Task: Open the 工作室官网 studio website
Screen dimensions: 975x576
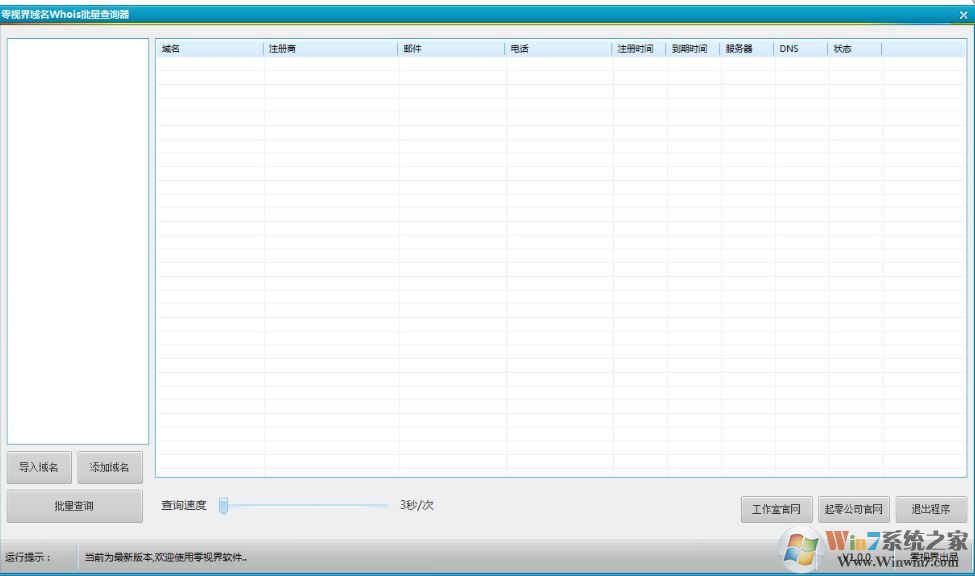Action: (x=776, y=509)
